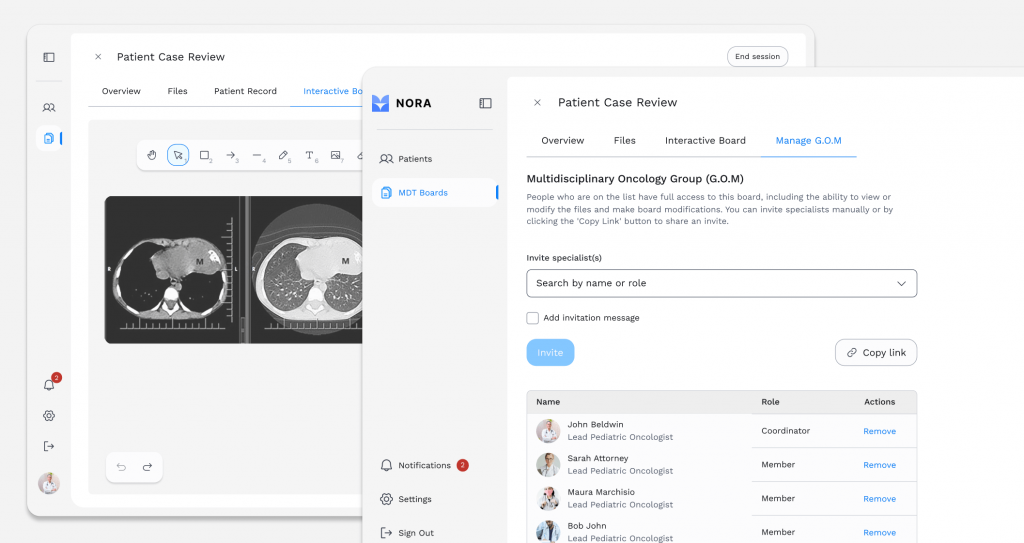Click Sign Out in NORA sidebar

tap(406, 533)
